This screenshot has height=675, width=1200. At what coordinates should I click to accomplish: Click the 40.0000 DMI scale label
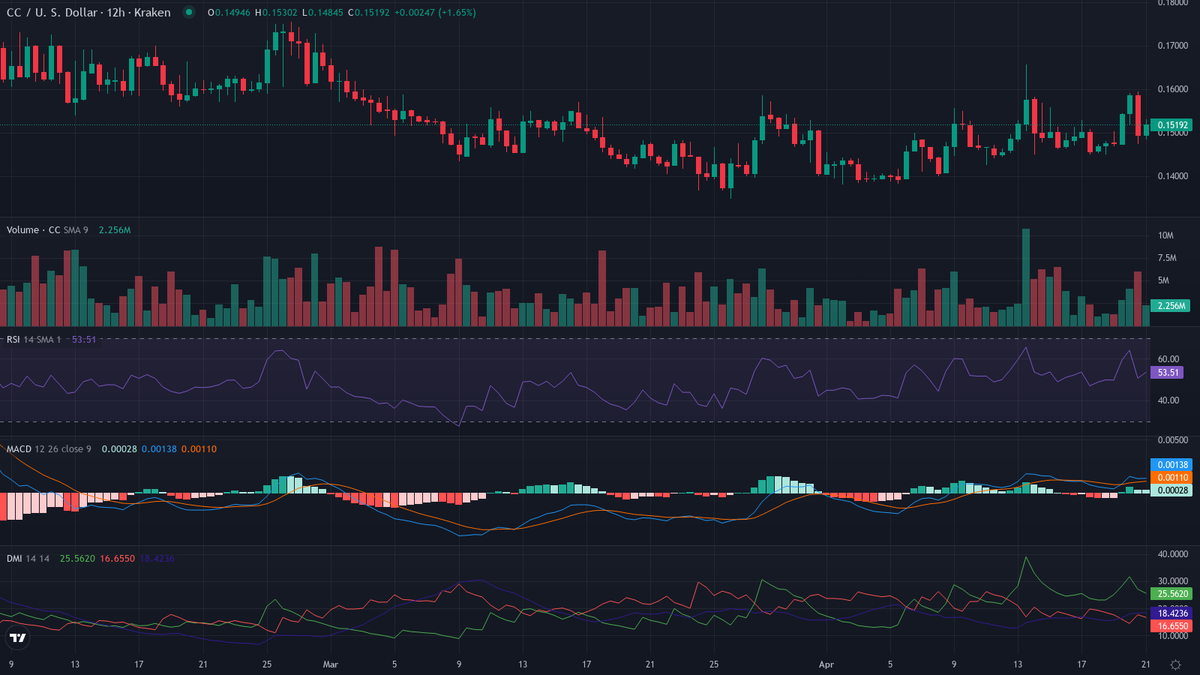point(1171,553)
